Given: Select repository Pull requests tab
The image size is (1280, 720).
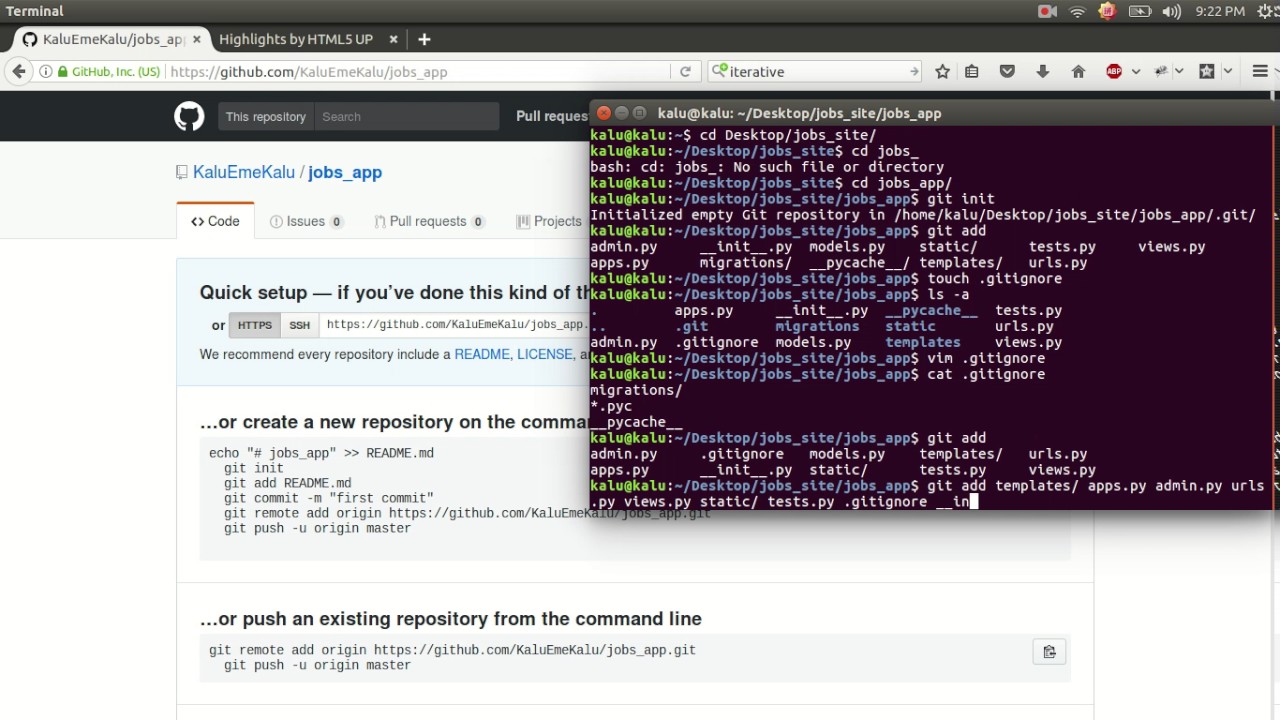Looking at the screenshot, I should tap(429, 221).
